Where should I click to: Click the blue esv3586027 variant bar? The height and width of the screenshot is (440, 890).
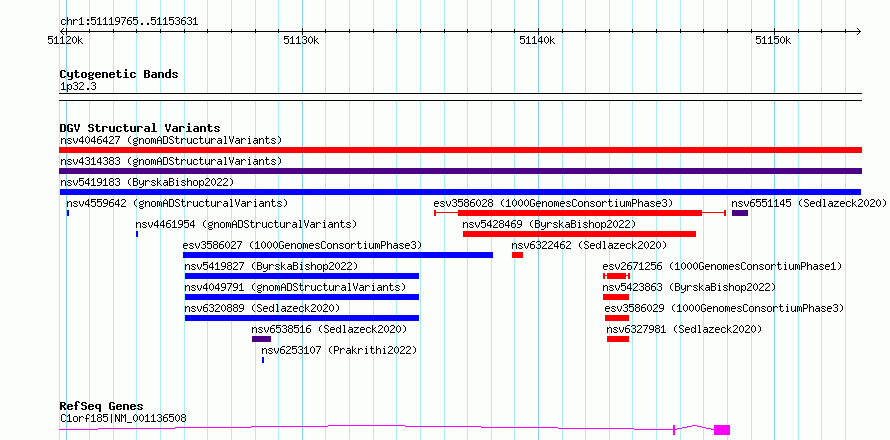click(338, 255)
